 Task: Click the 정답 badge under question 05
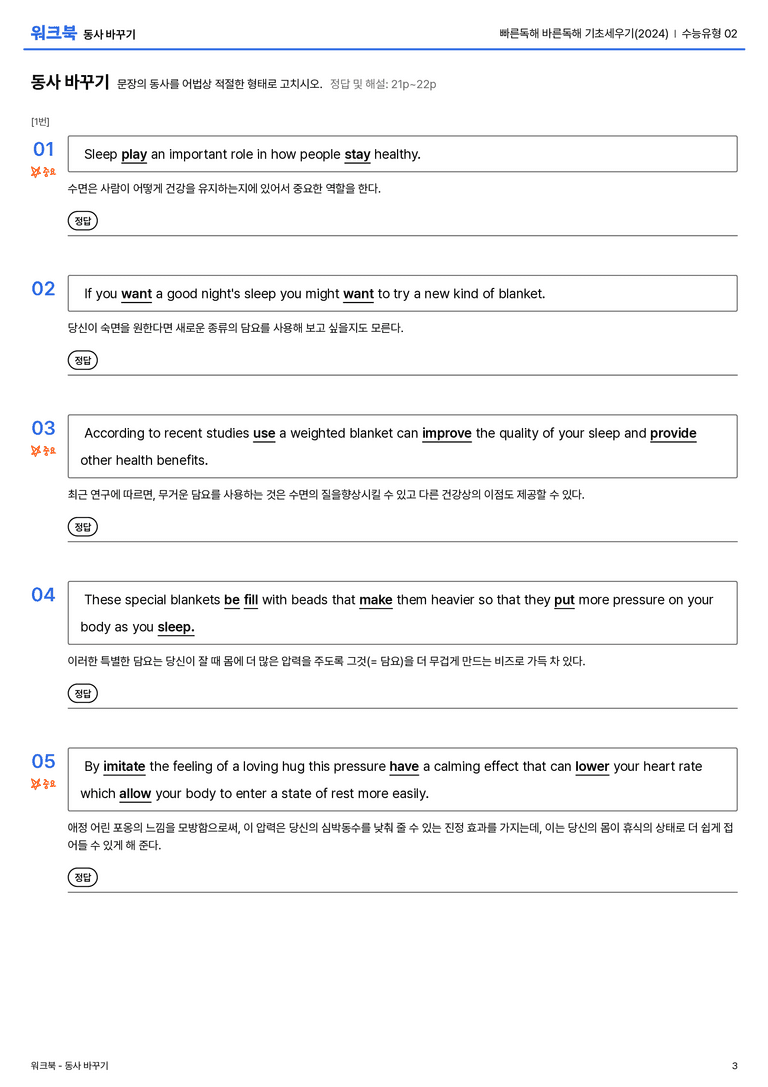coord(82,877)
